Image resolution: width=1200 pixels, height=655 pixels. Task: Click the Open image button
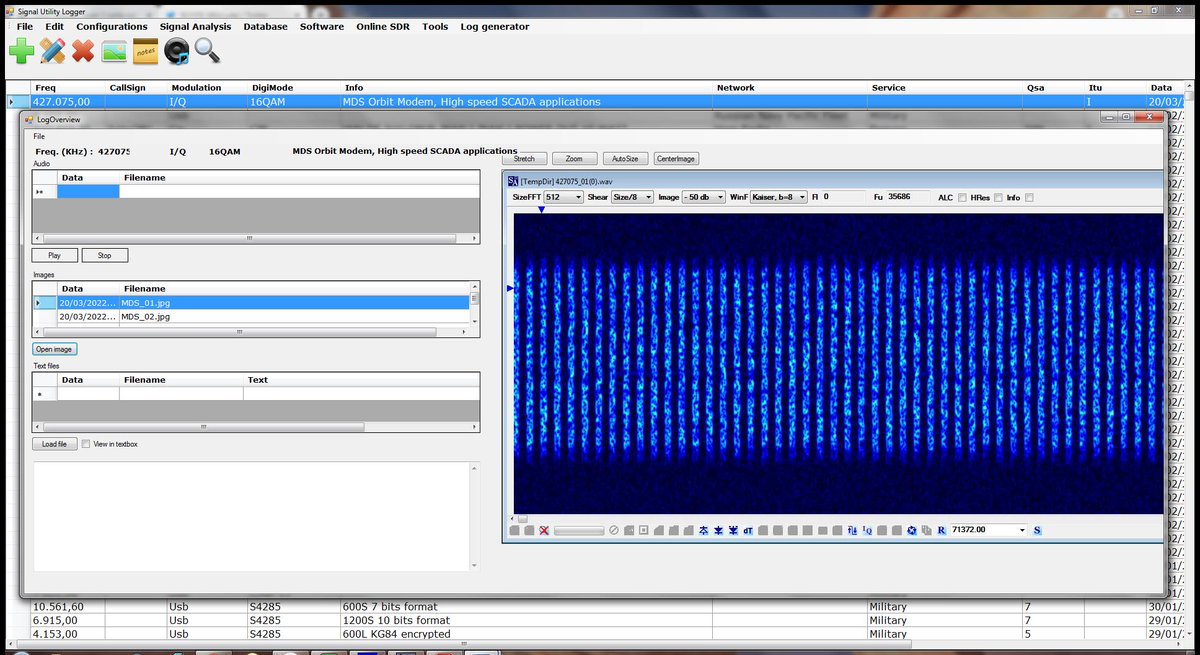55,349
